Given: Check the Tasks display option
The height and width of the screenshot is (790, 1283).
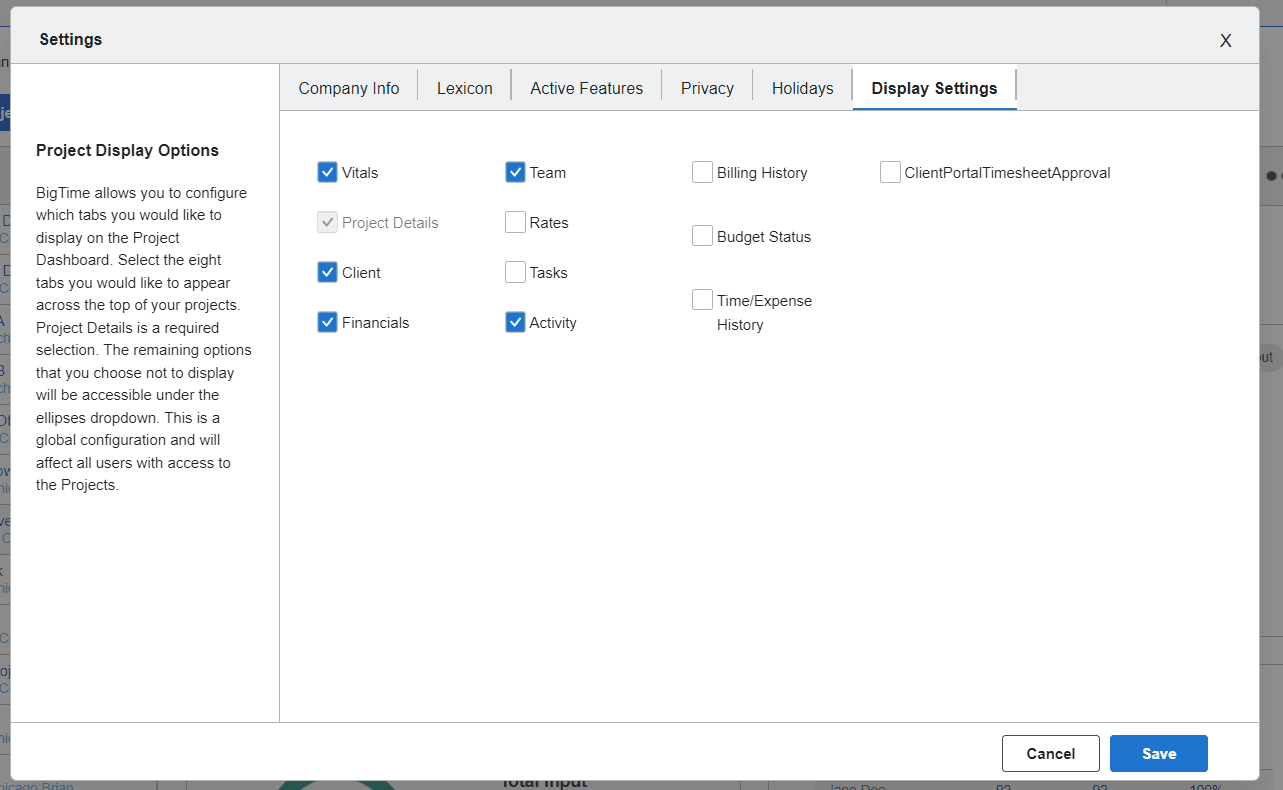Looking at the screenshot, I should (x=515, y=272).
